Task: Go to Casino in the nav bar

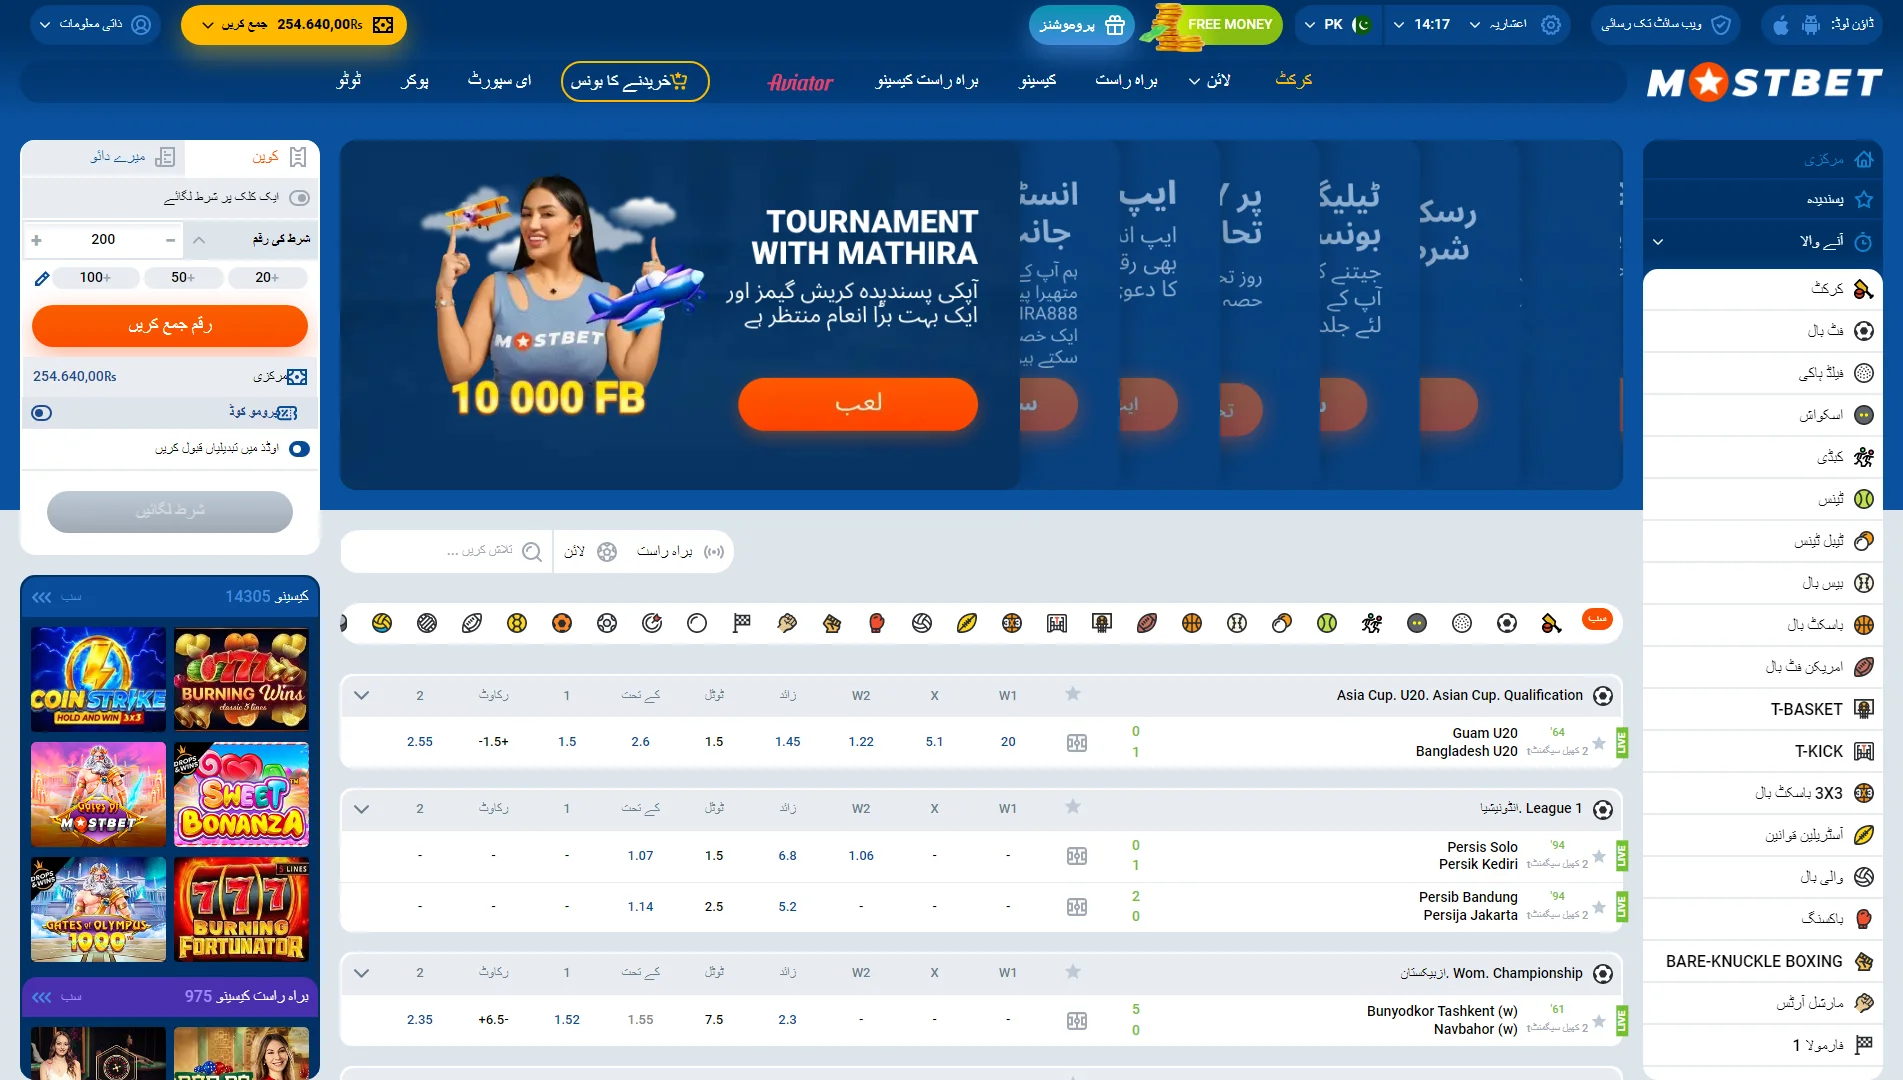Action: (x=1037, y=81)
